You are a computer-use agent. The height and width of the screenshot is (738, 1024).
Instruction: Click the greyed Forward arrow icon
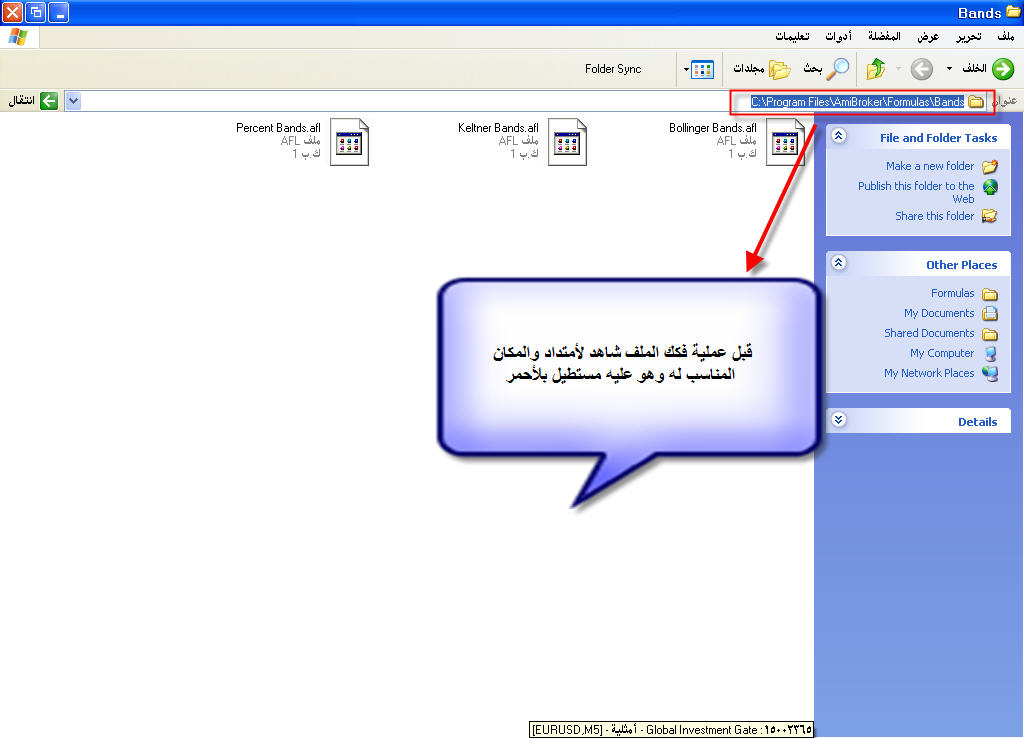pyautogui.click(x=921, y=69)
